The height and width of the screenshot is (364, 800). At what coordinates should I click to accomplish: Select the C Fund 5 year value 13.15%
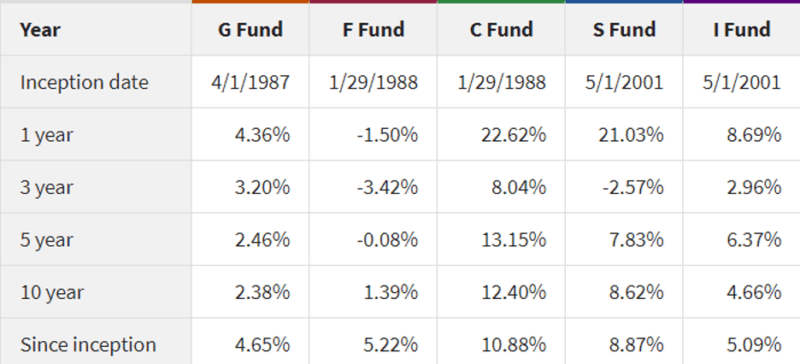tap(513, 239)
